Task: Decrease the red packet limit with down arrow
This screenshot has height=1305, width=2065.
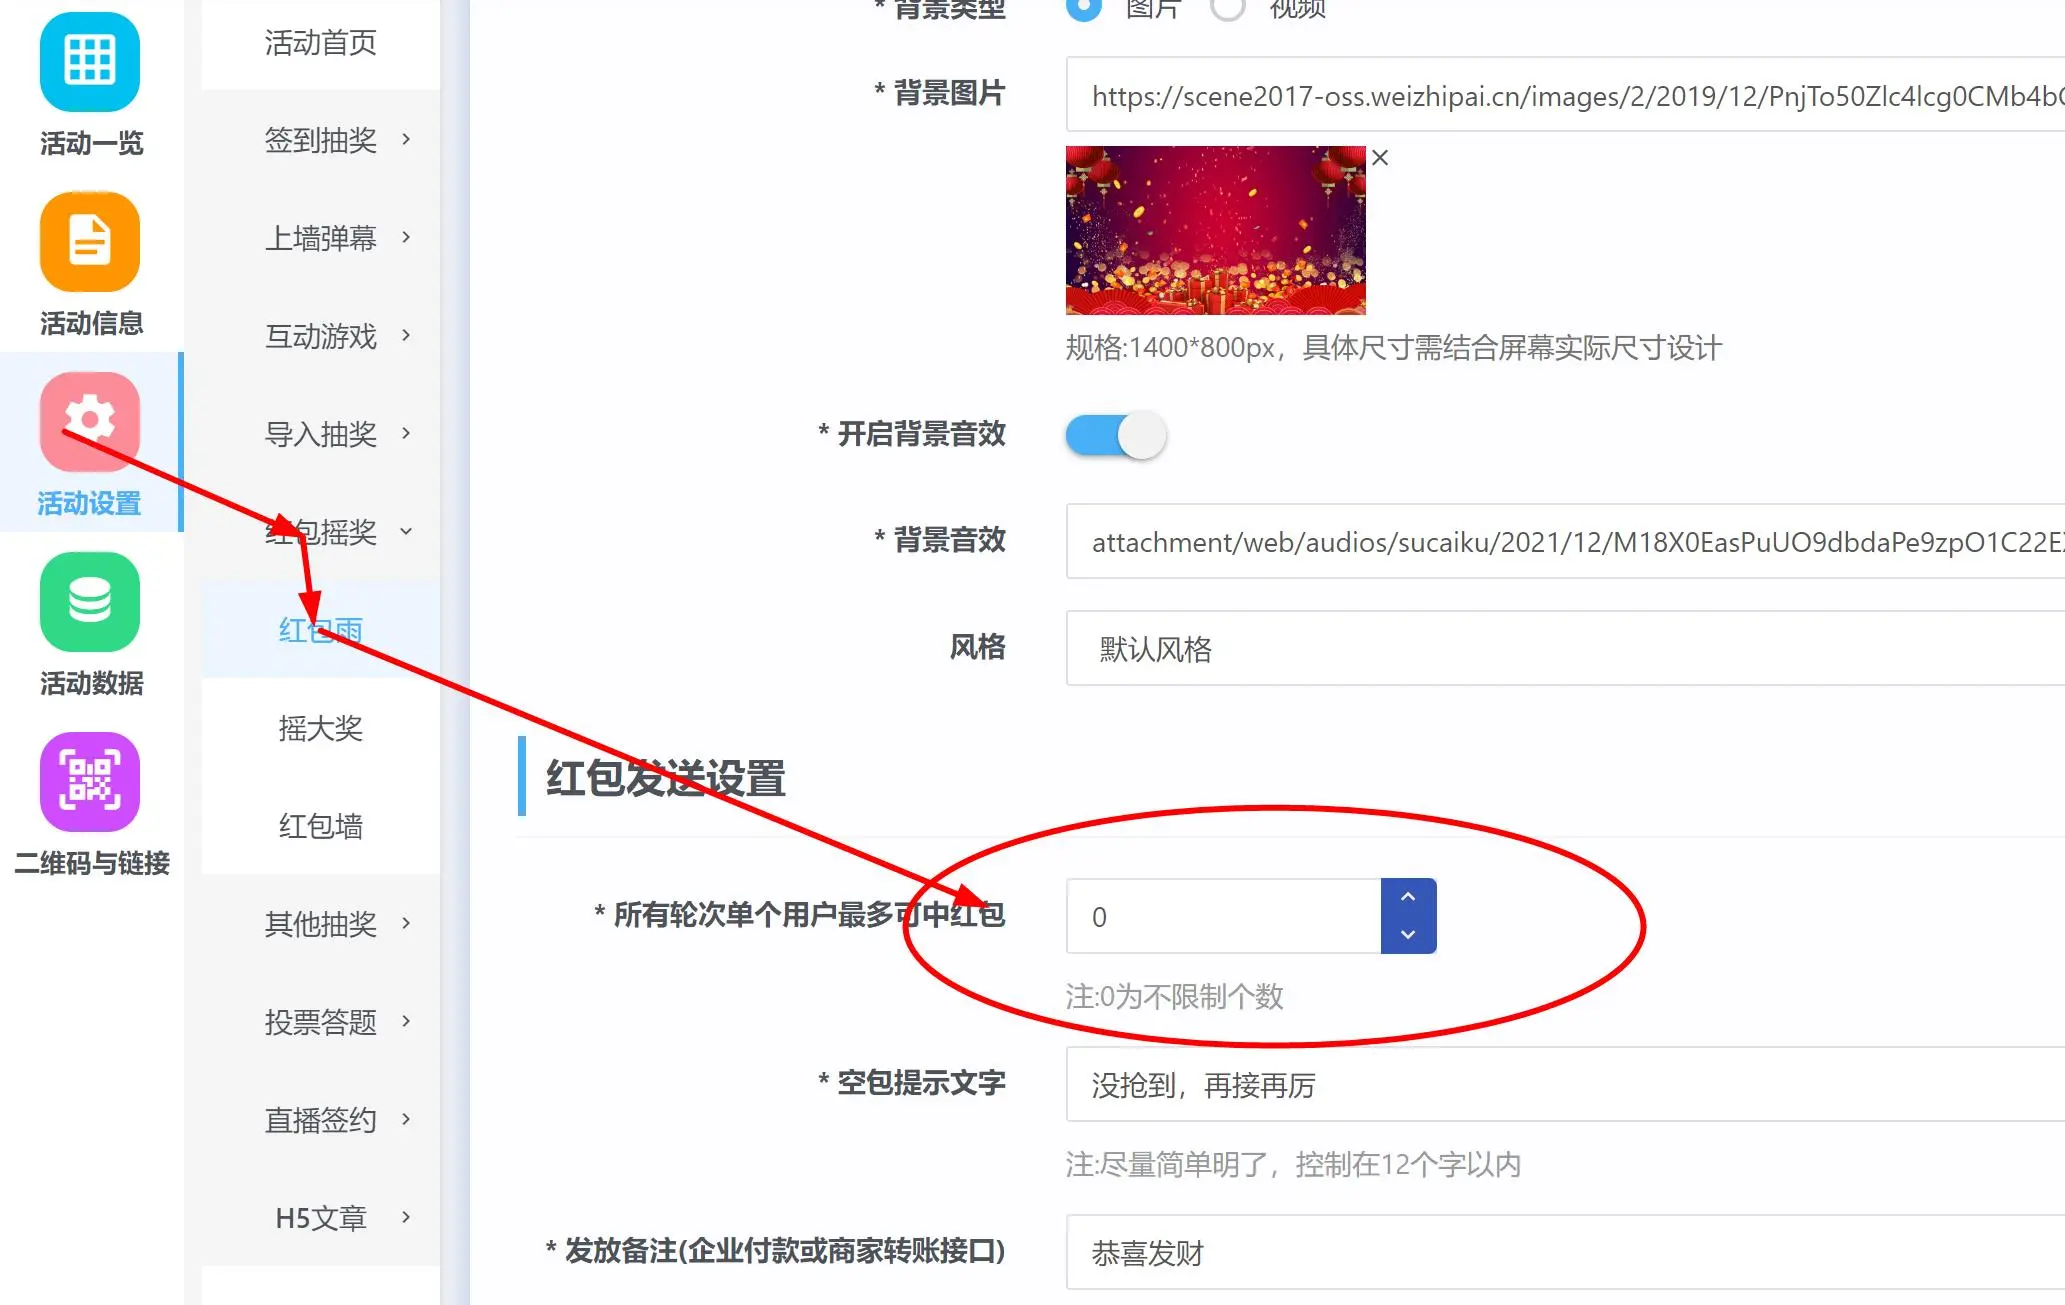Action: pos(1408,935)
